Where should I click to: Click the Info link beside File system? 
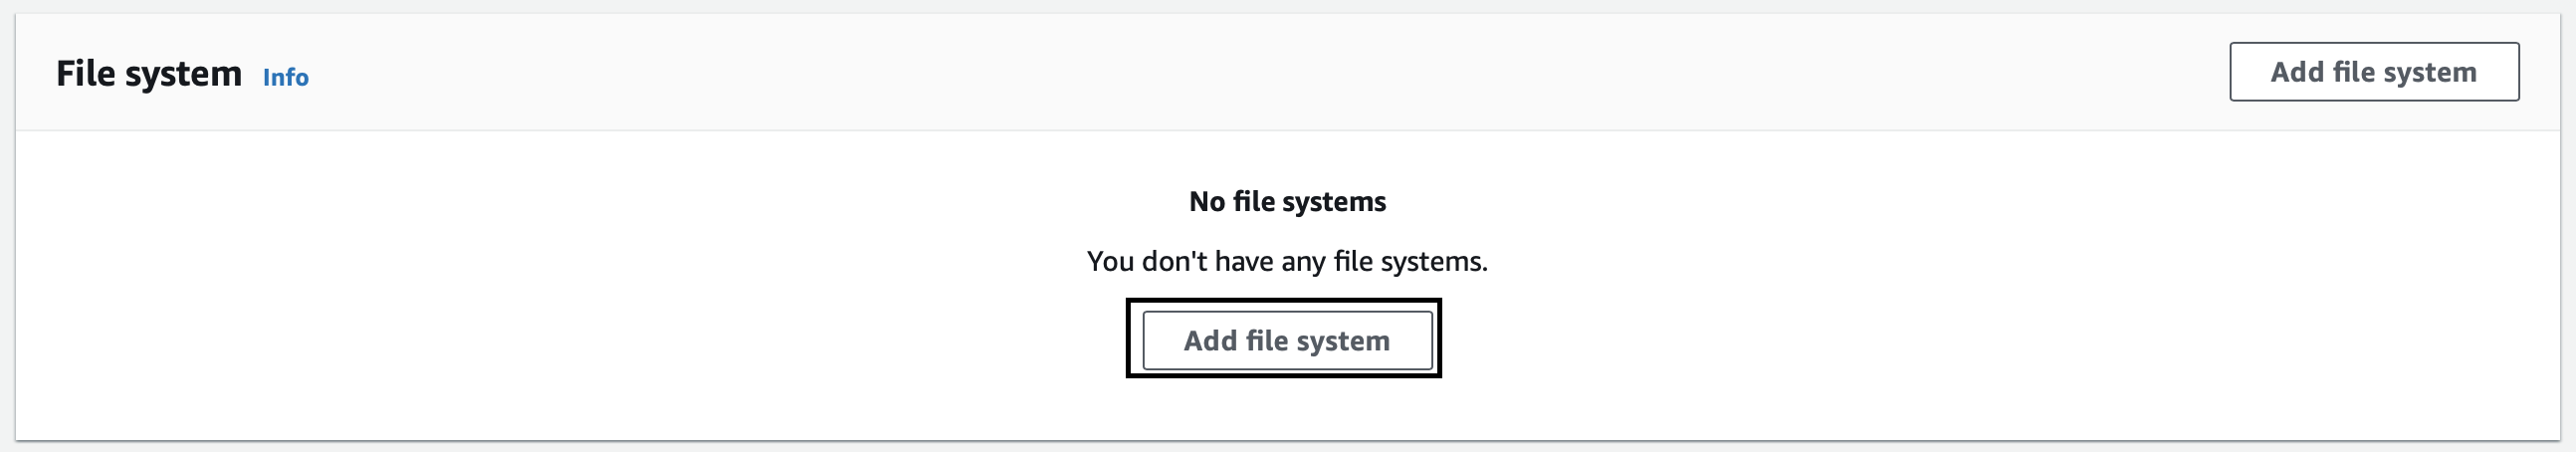[x=285, y=77]
